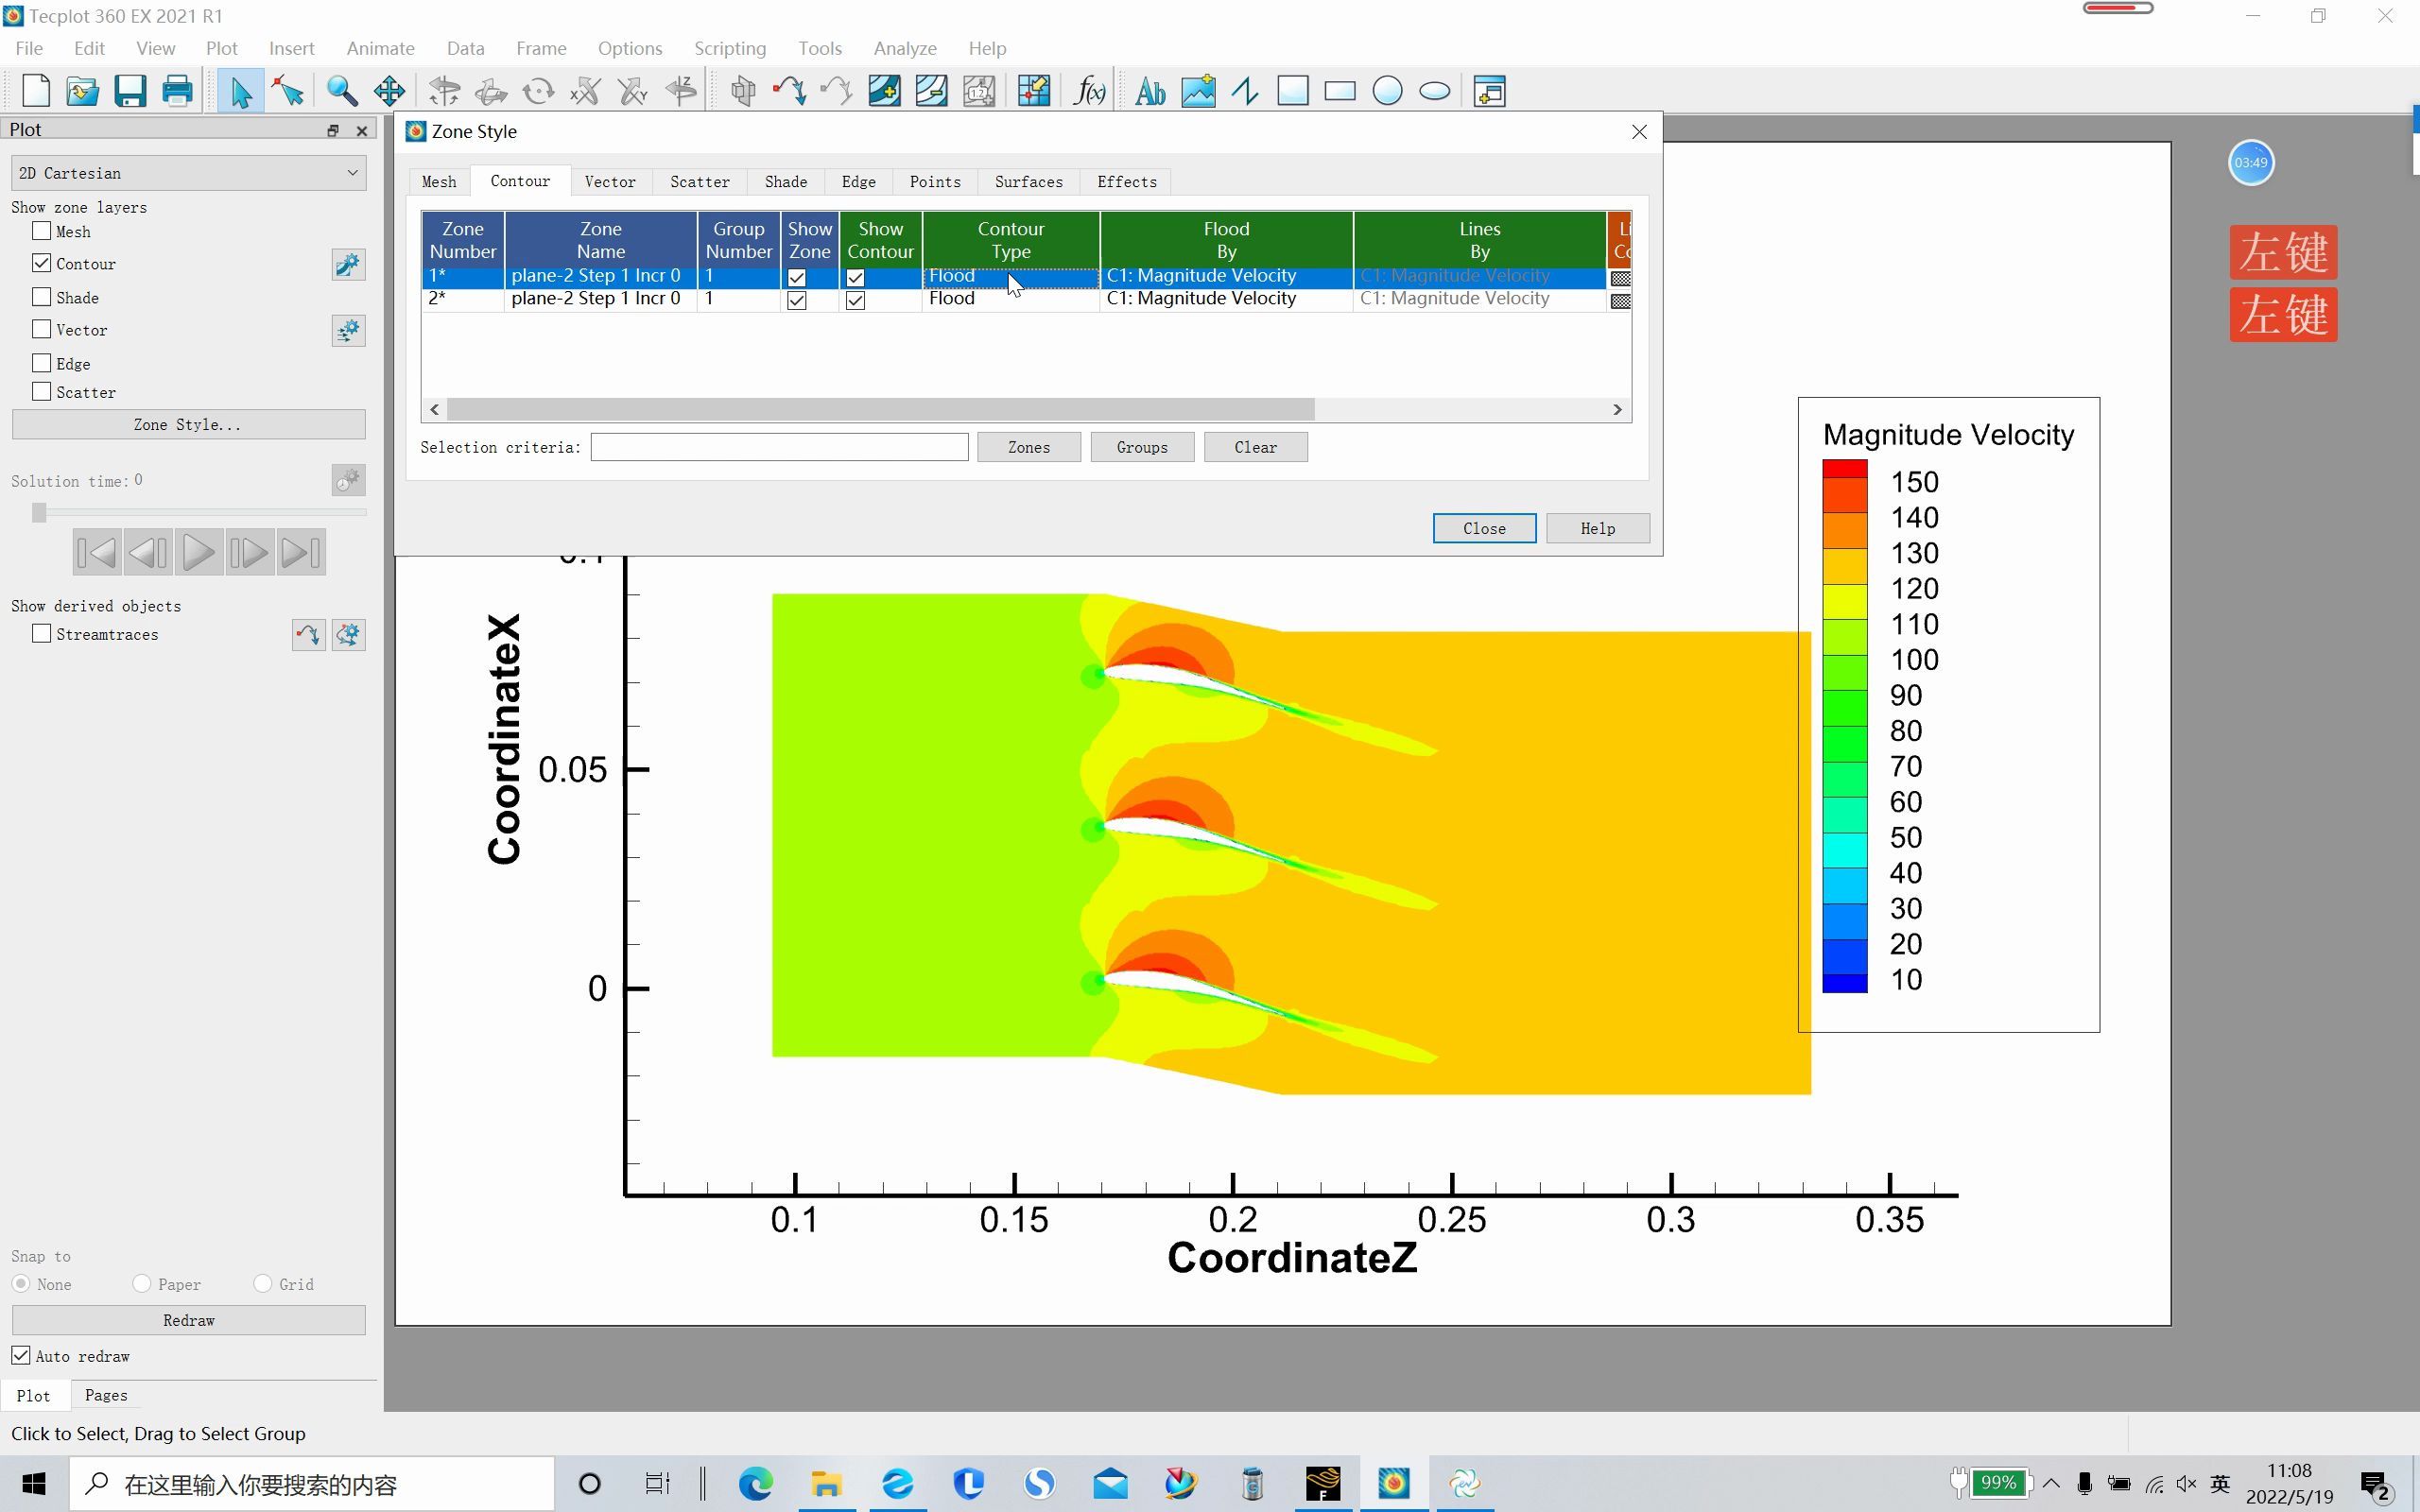The height and width of the screenshot is (1512, 2420).
Task: Click the Groups button
Action: point(1142,447)
